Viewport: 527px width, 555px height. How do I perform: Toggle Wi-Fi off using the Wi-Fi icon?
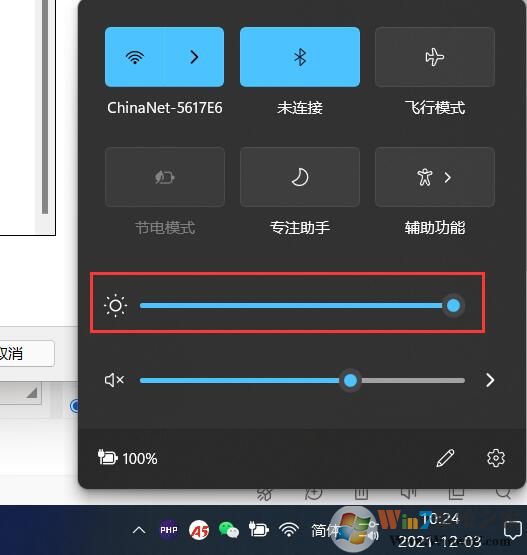point(135,57)
